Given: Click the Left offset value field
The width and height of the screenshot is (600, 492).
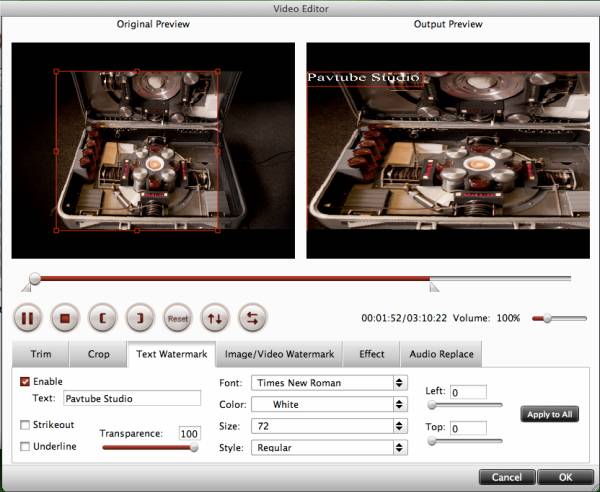Looking at the screenshot, I should [468, 393].
